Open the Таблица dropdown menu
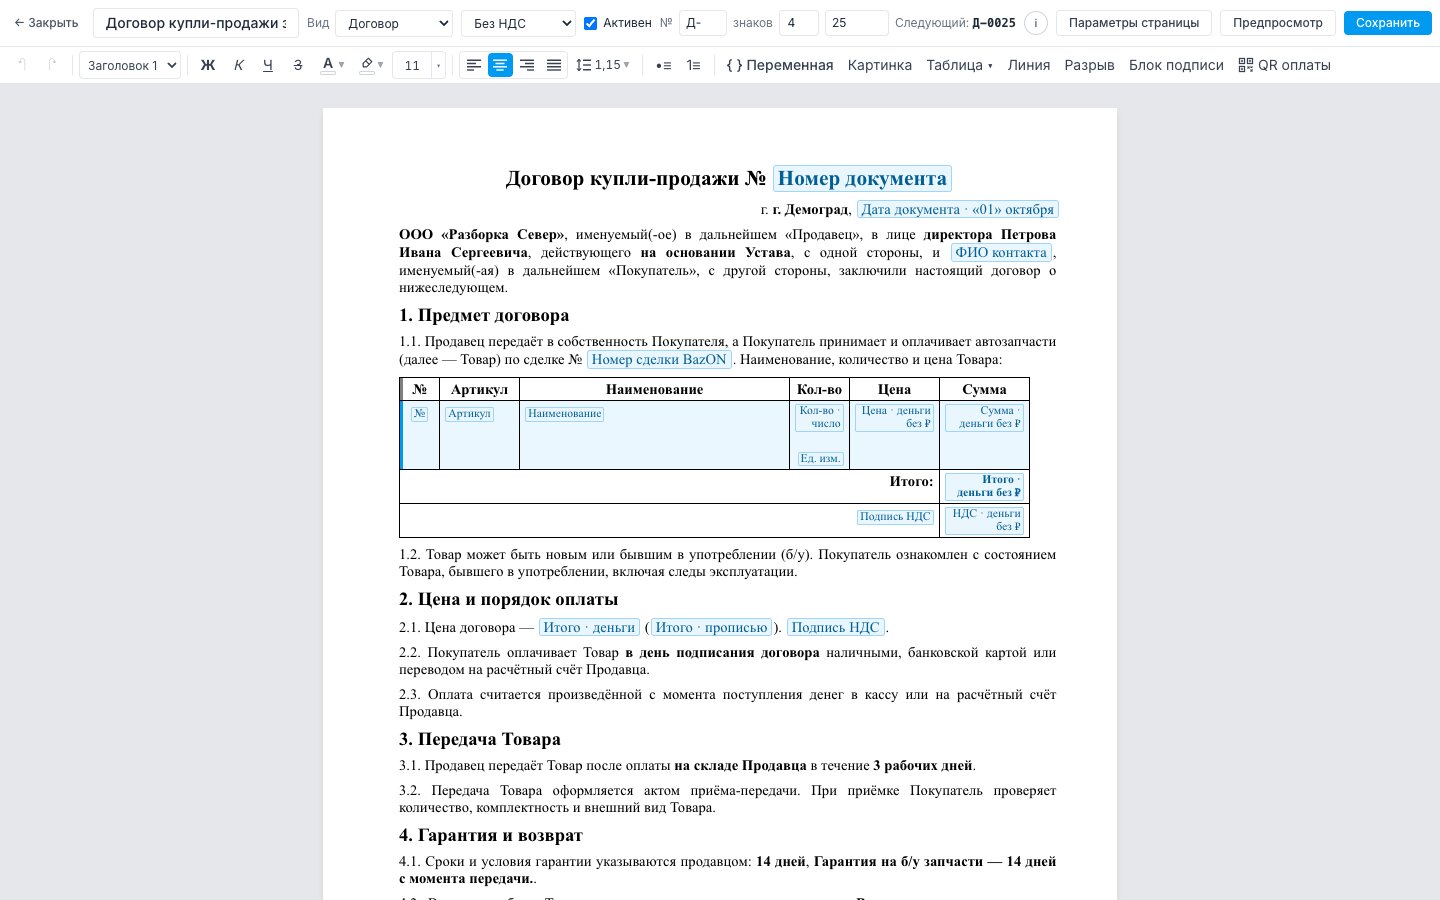 [x=959, y=65]
